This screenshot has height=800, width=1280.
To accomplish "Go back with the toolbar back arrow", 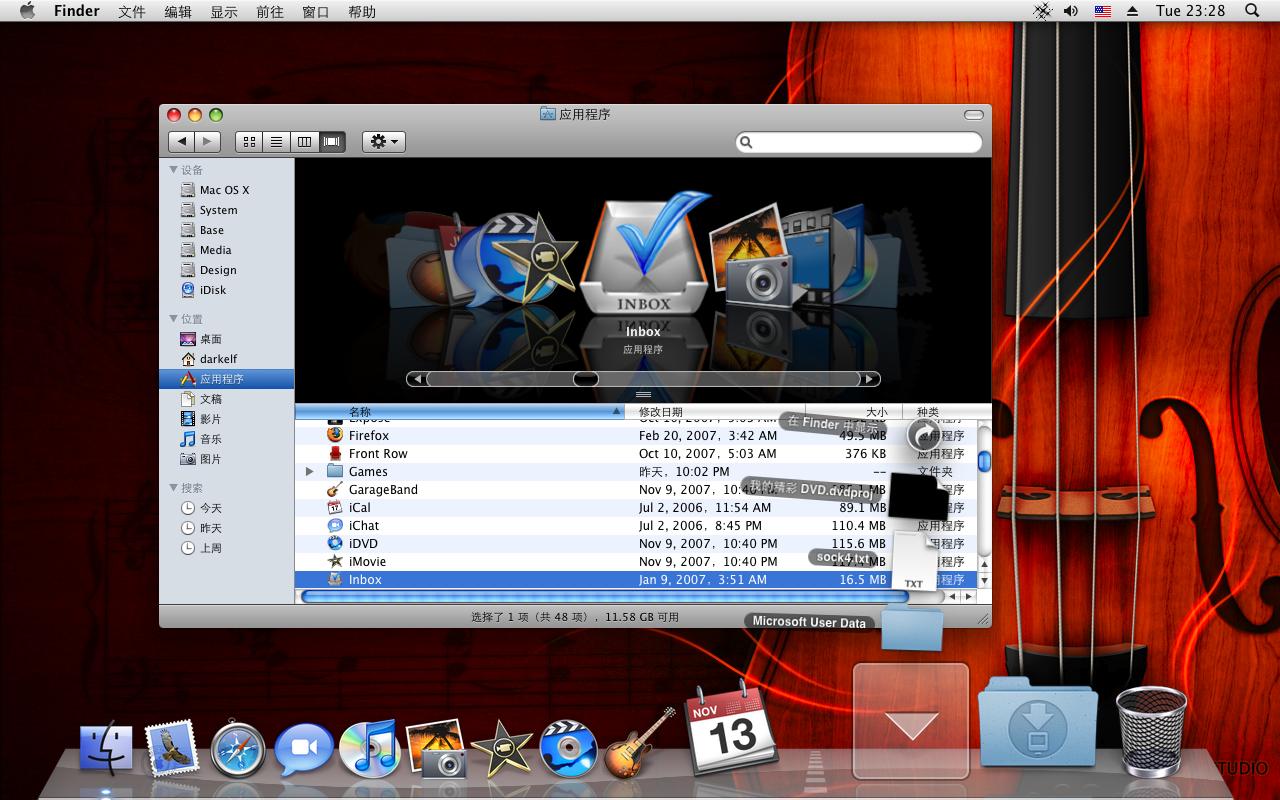I will click(181, 142).
